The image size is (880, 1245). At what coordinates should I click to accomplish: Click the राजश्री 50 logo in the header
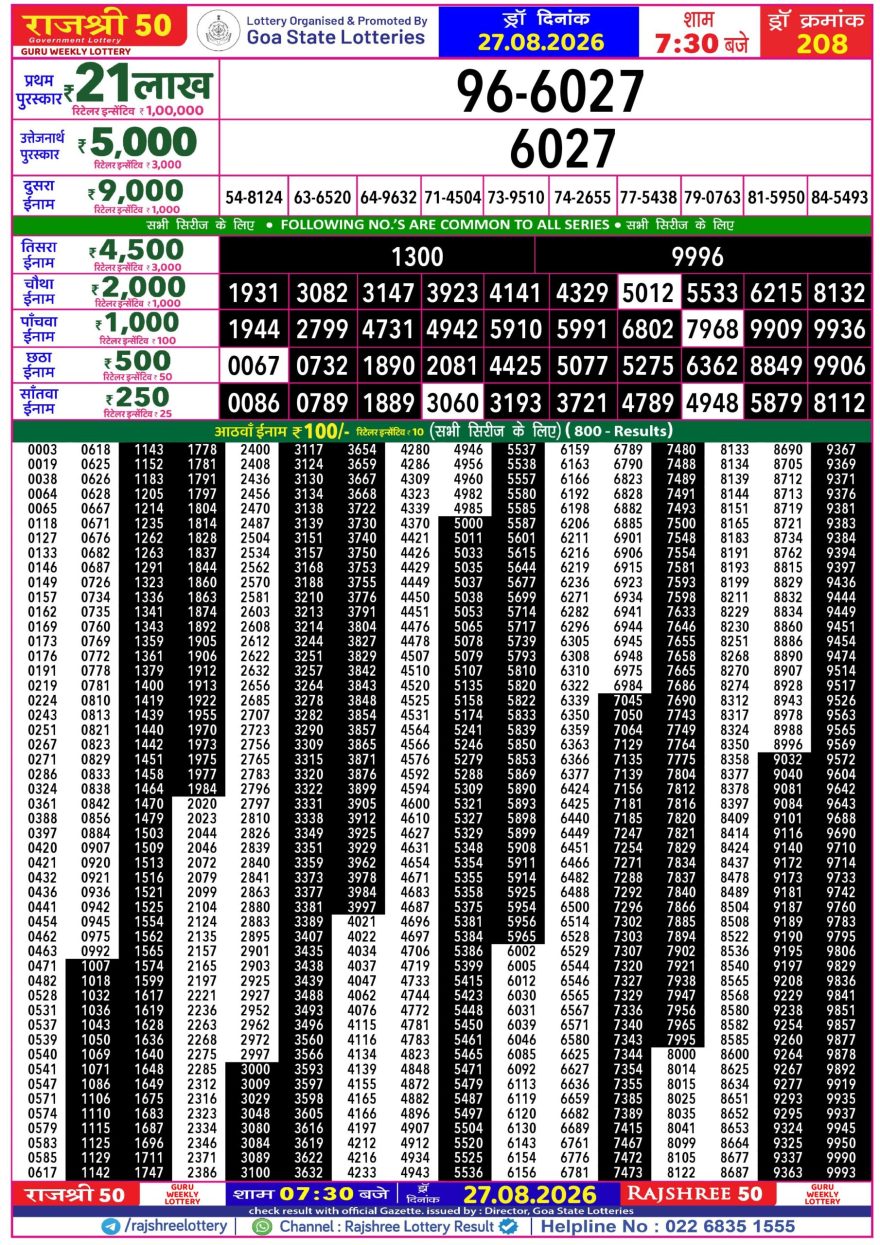pos(99,25)
